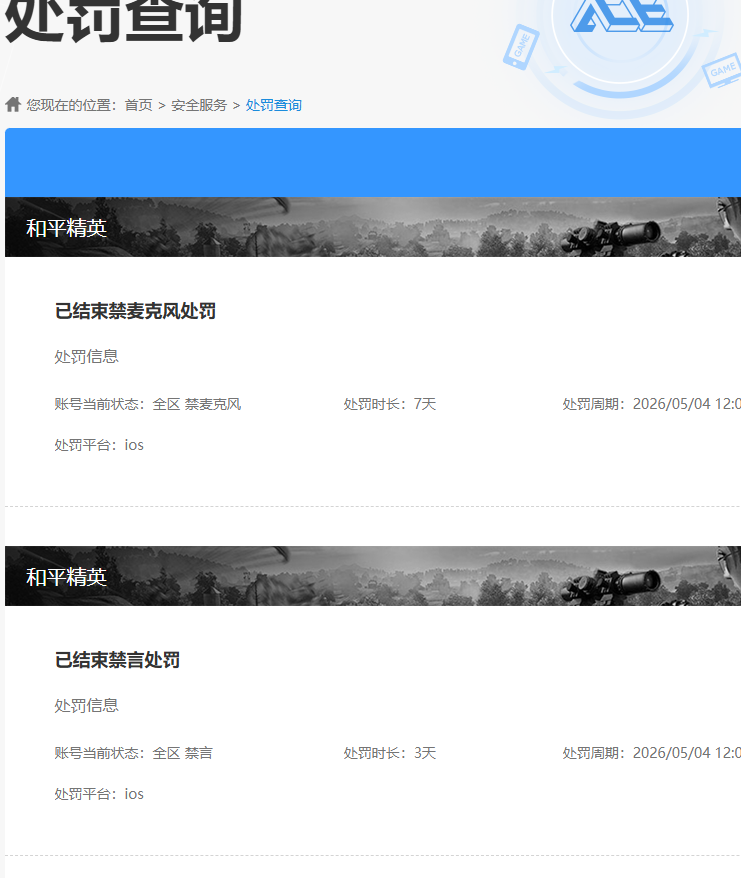741x878 pixels.
Task: Click 处罚信息 under the 禁麦克风 penalty
Action: click(86, 357)
